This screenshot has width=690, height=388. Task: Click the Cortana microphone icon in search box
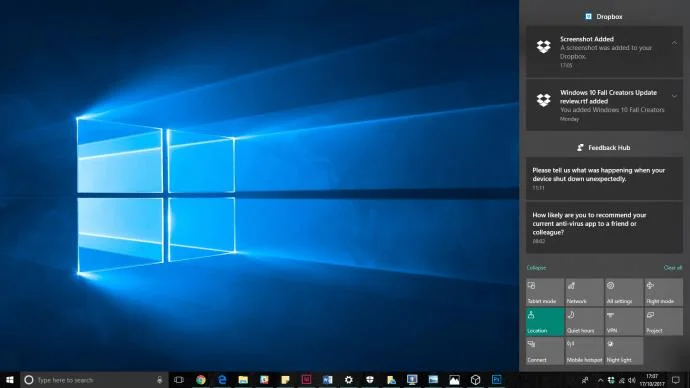point(159,380)
